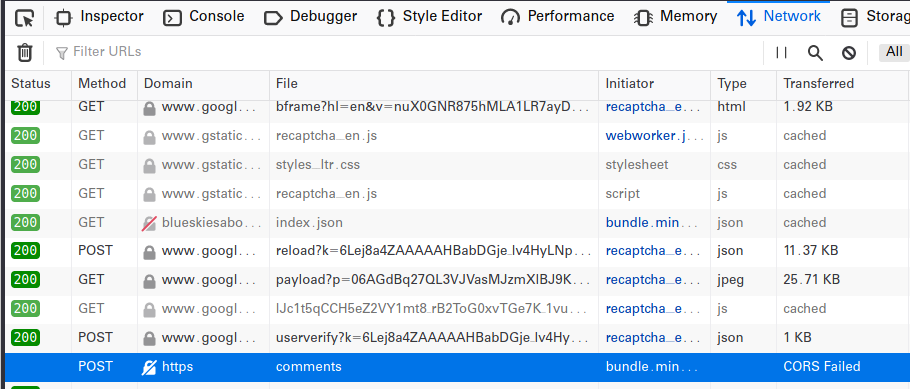Pause network recording
This screenshot has height=389, width=910.
pos(782,53)
